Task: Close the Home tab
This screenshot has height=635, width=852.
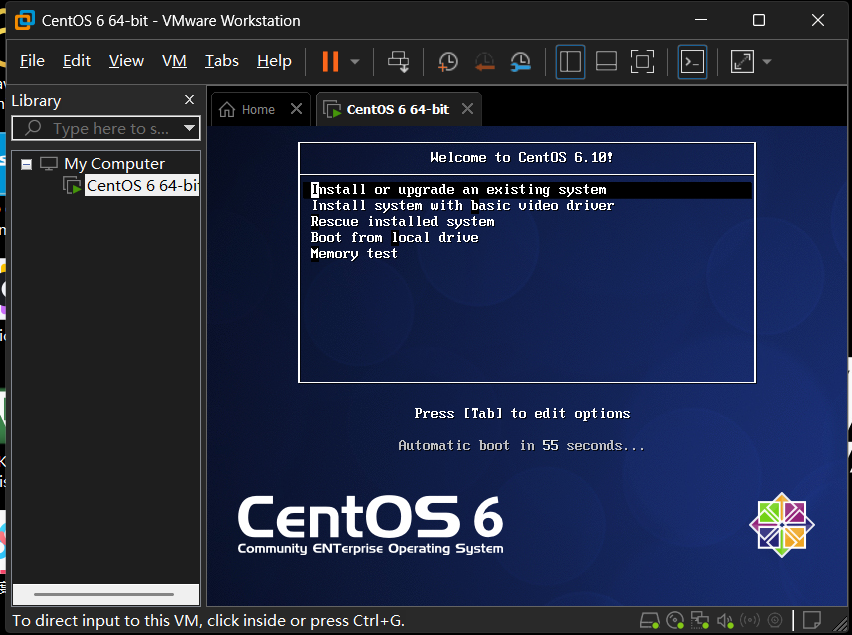Action: 296,109
